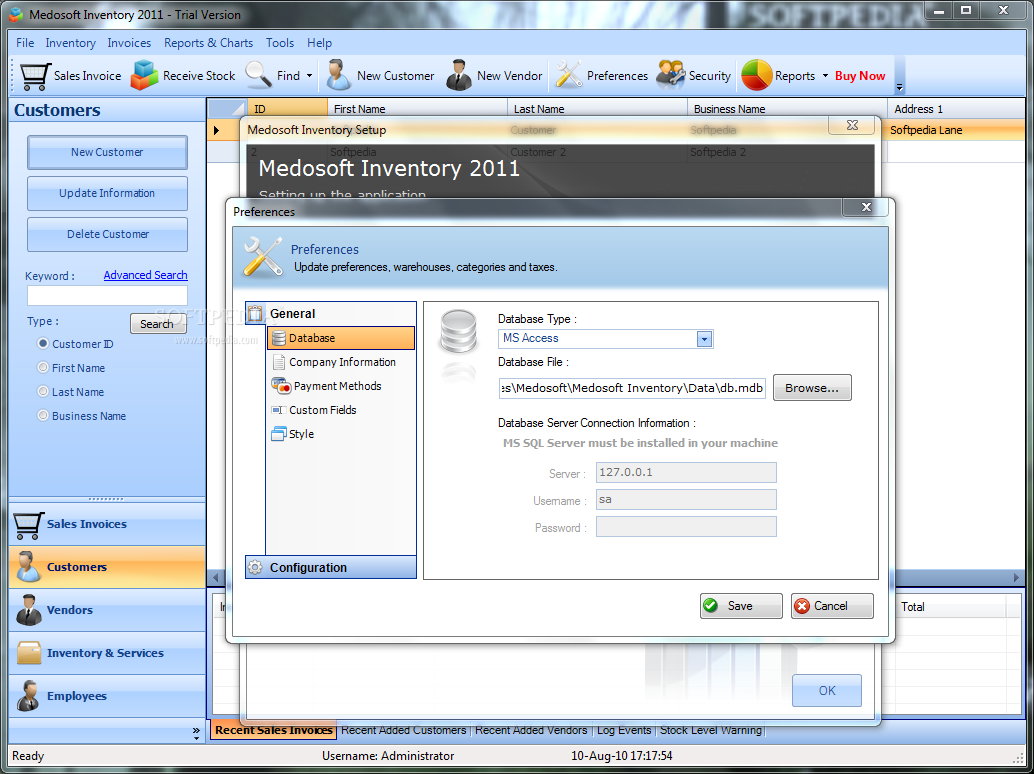1034x774 pixels.
Task: Click the database cylinder icon in Preferences
Action: coord(458,331)
